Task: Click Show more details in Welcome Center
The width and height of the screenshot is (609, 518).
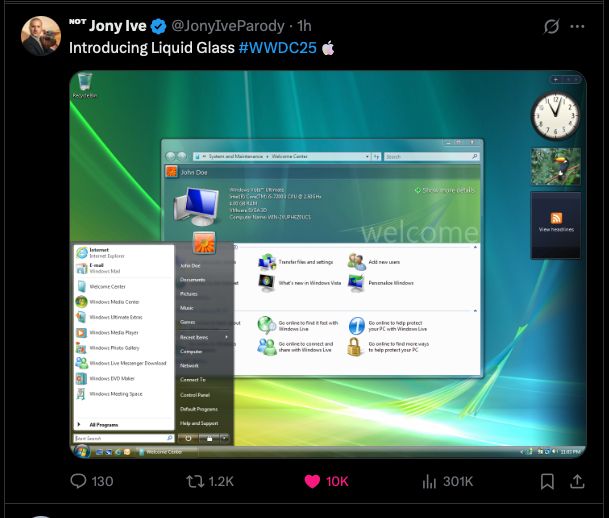Action: pos(445,190)
